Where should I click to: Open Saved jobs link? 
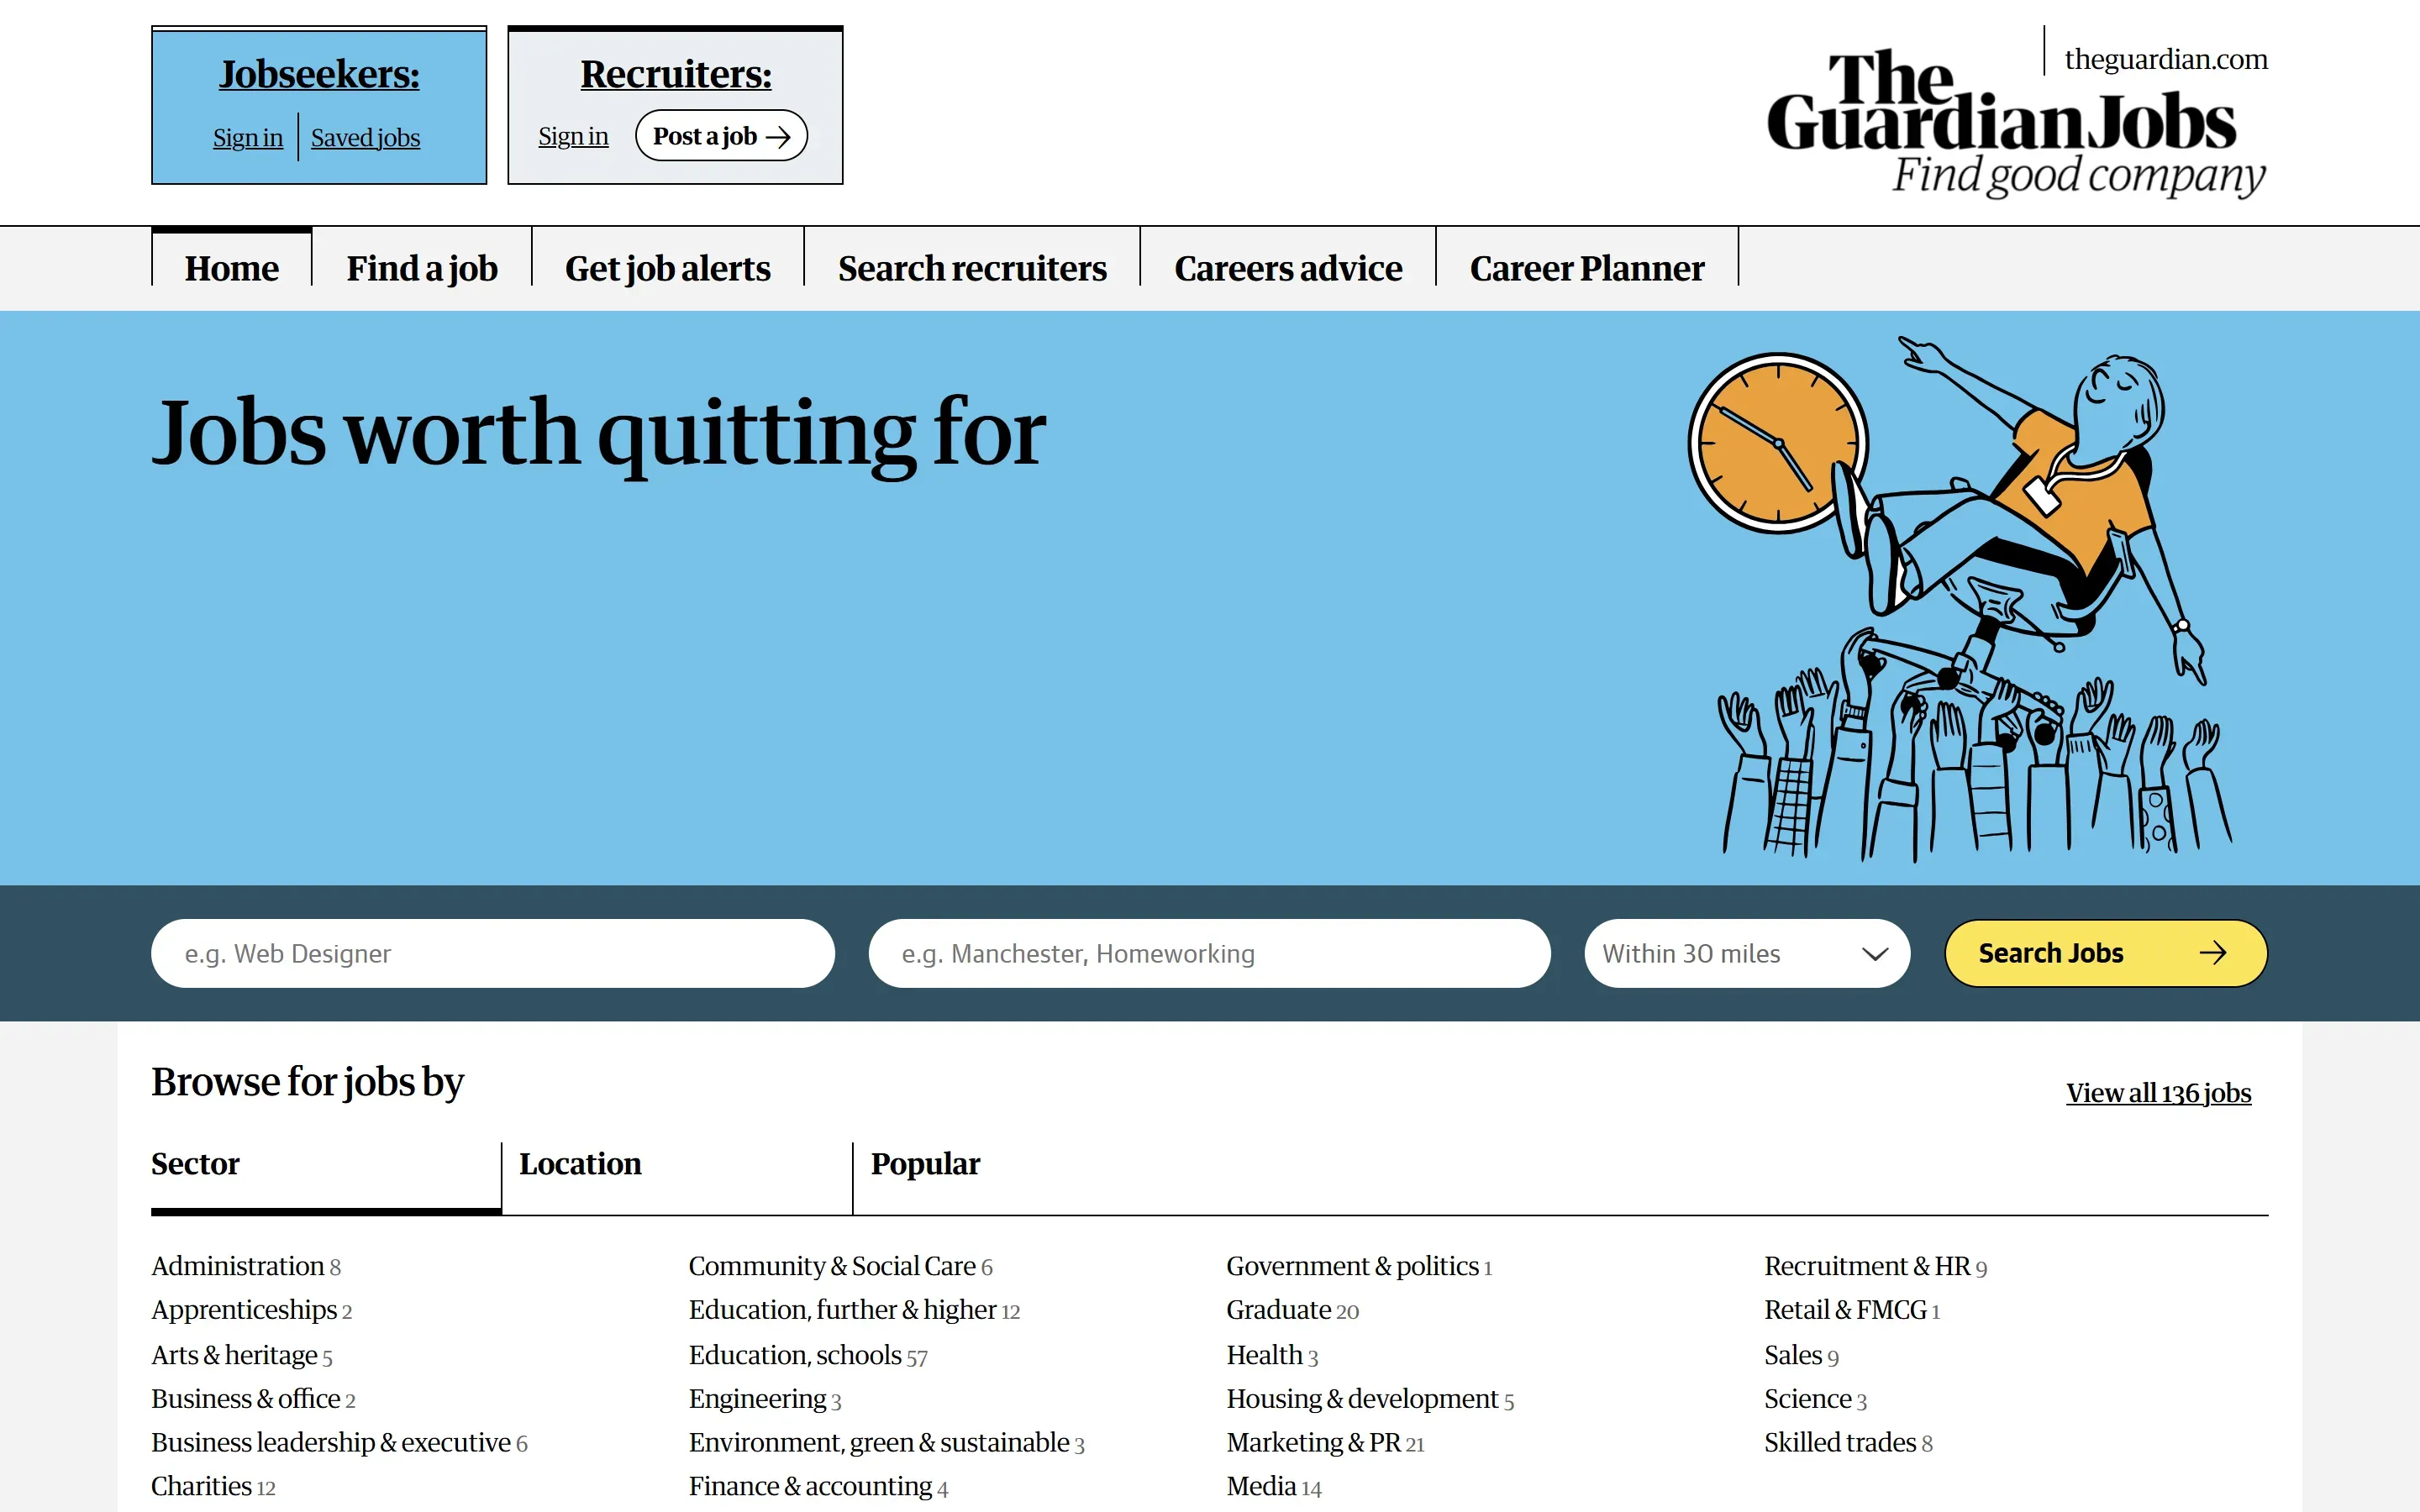[x=365, y=138]
